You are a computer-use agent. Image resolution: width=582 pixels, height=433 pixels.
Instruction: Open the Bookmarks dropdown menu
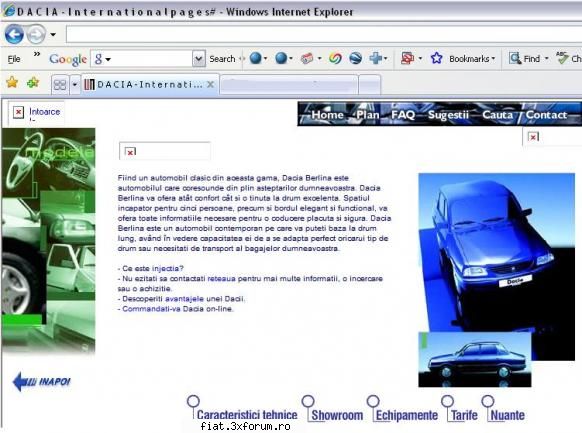point(472,59)
